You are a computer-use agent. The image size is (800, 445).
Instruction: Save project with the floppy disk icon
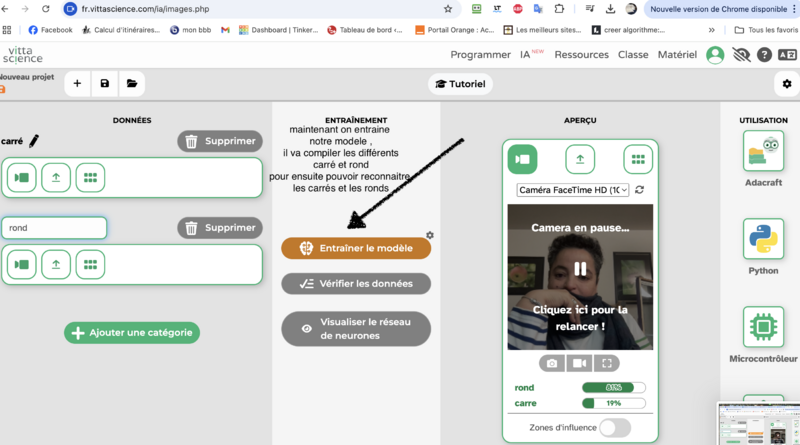pos(105,84)
